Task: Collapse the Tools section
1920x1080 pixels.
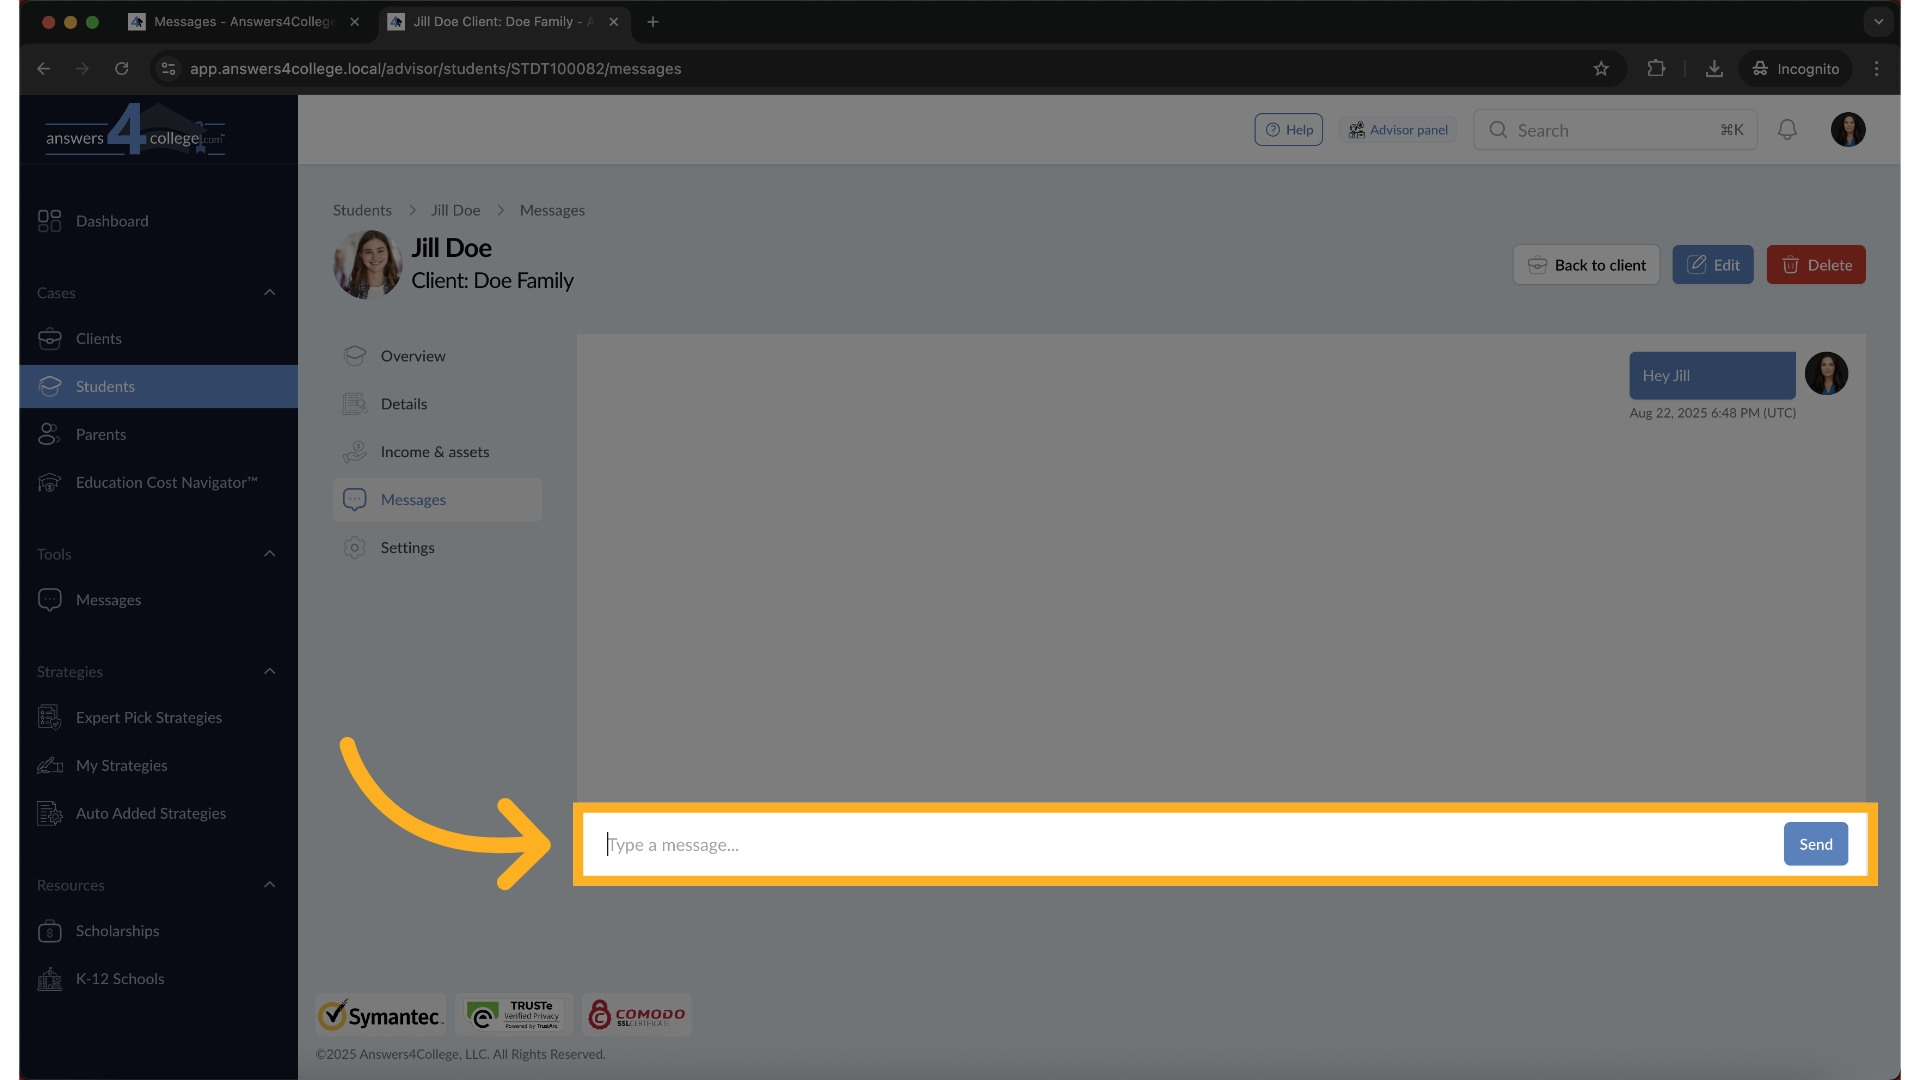Action: click(x=269, y=553)
